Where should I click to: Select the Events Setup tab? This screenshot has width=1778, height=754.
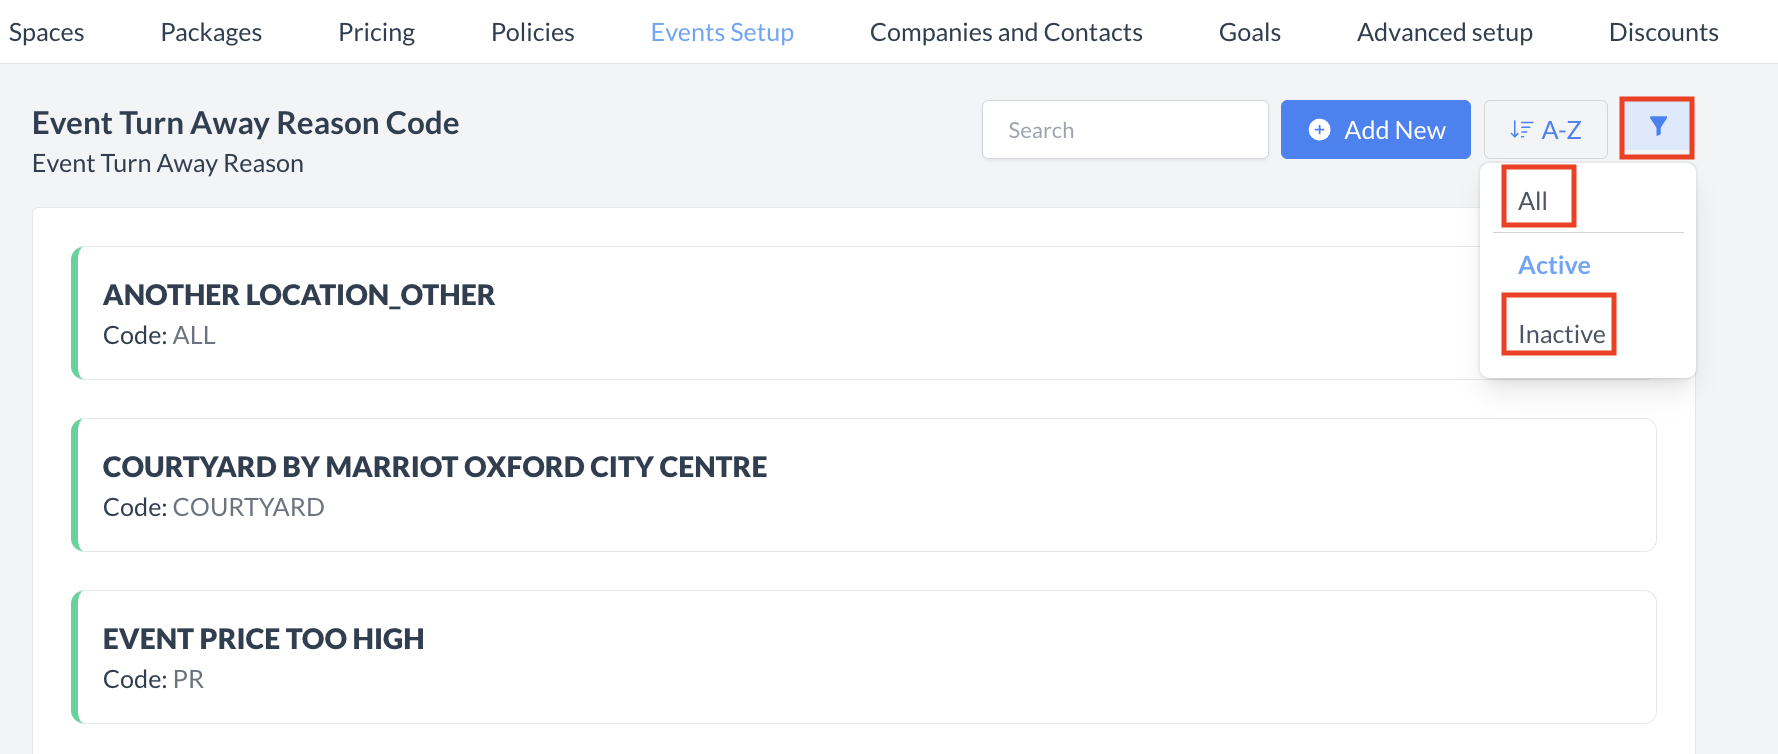click(x=722, y=32)
